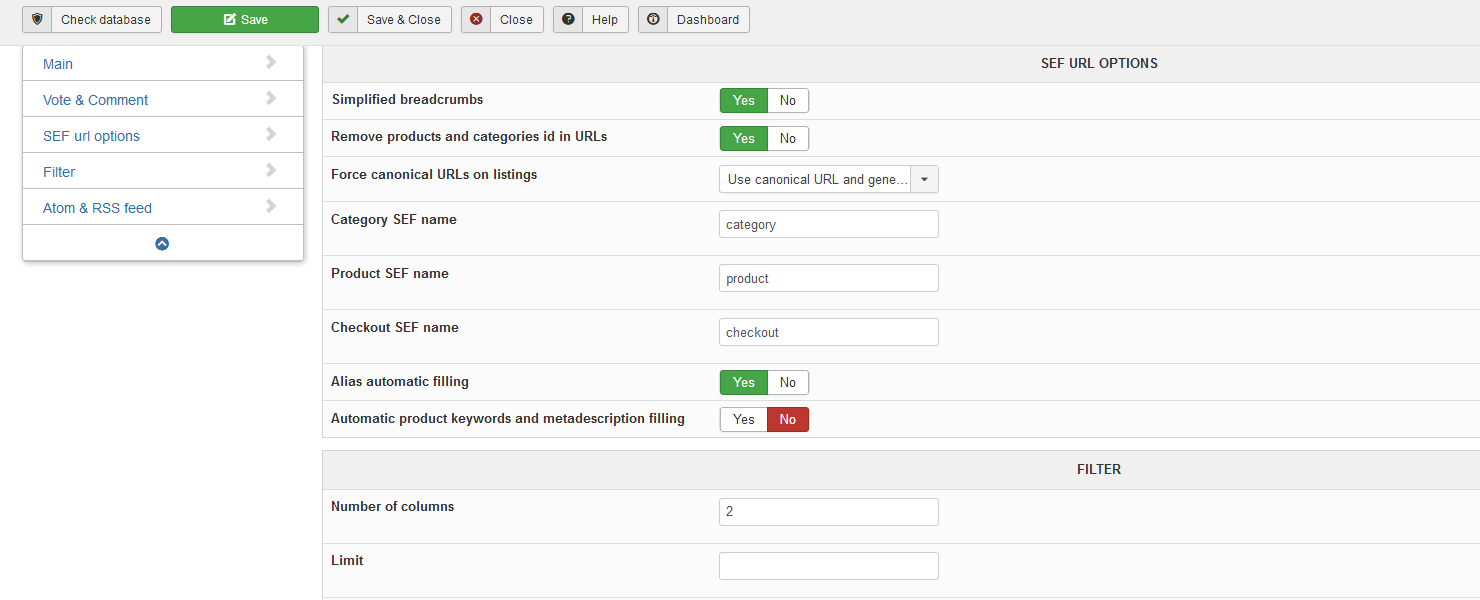The image size is (1480, 600).
Task: Go to SEF url options section
Action: 91,136
